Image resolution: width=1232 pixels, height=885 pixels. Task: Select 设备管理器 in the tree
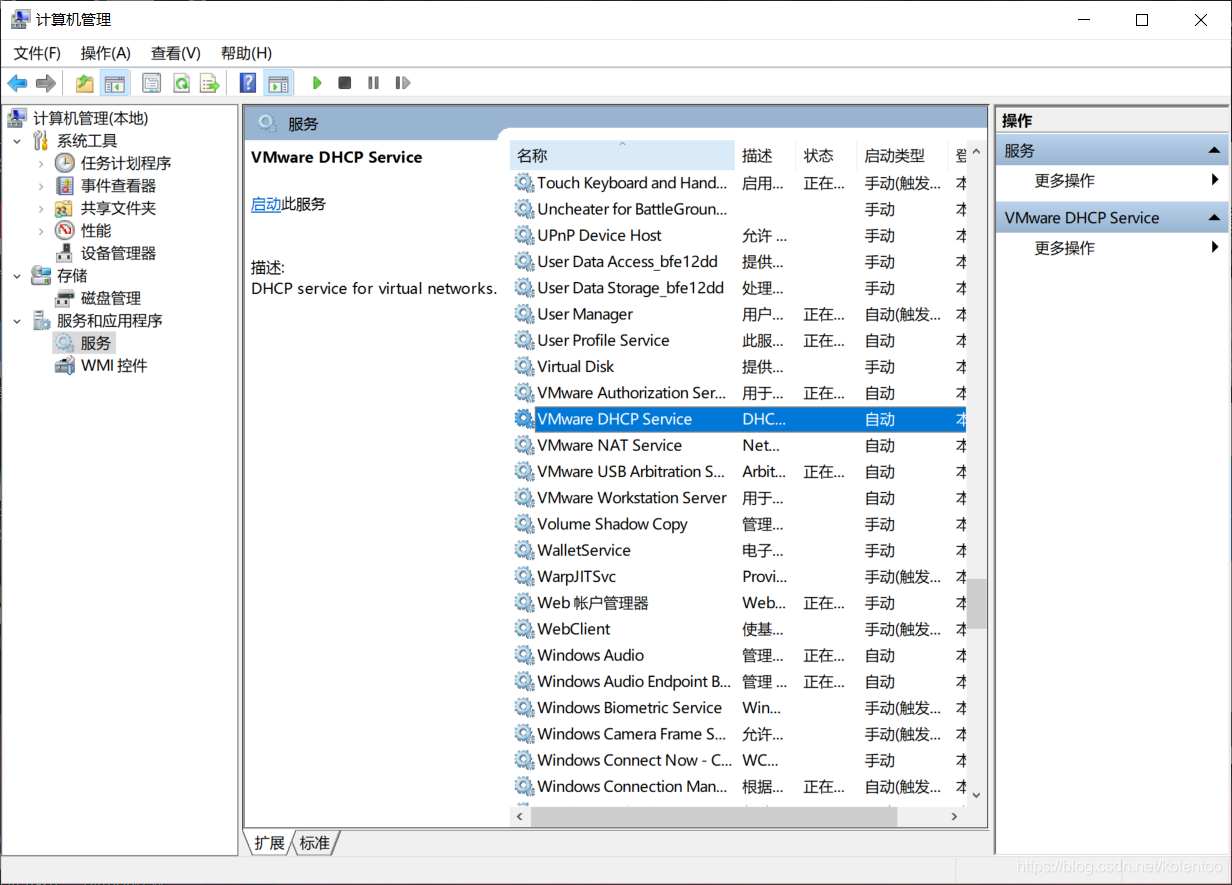coord(118,253)
